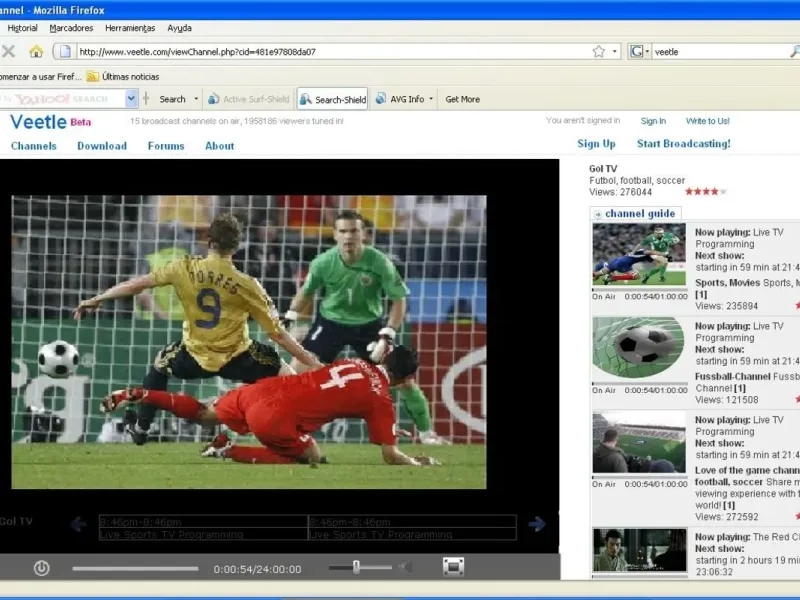The width and height of the screenshot is (800, 600).
Task: Open the search engine selector dropdown
Action: tap(640, 51)
